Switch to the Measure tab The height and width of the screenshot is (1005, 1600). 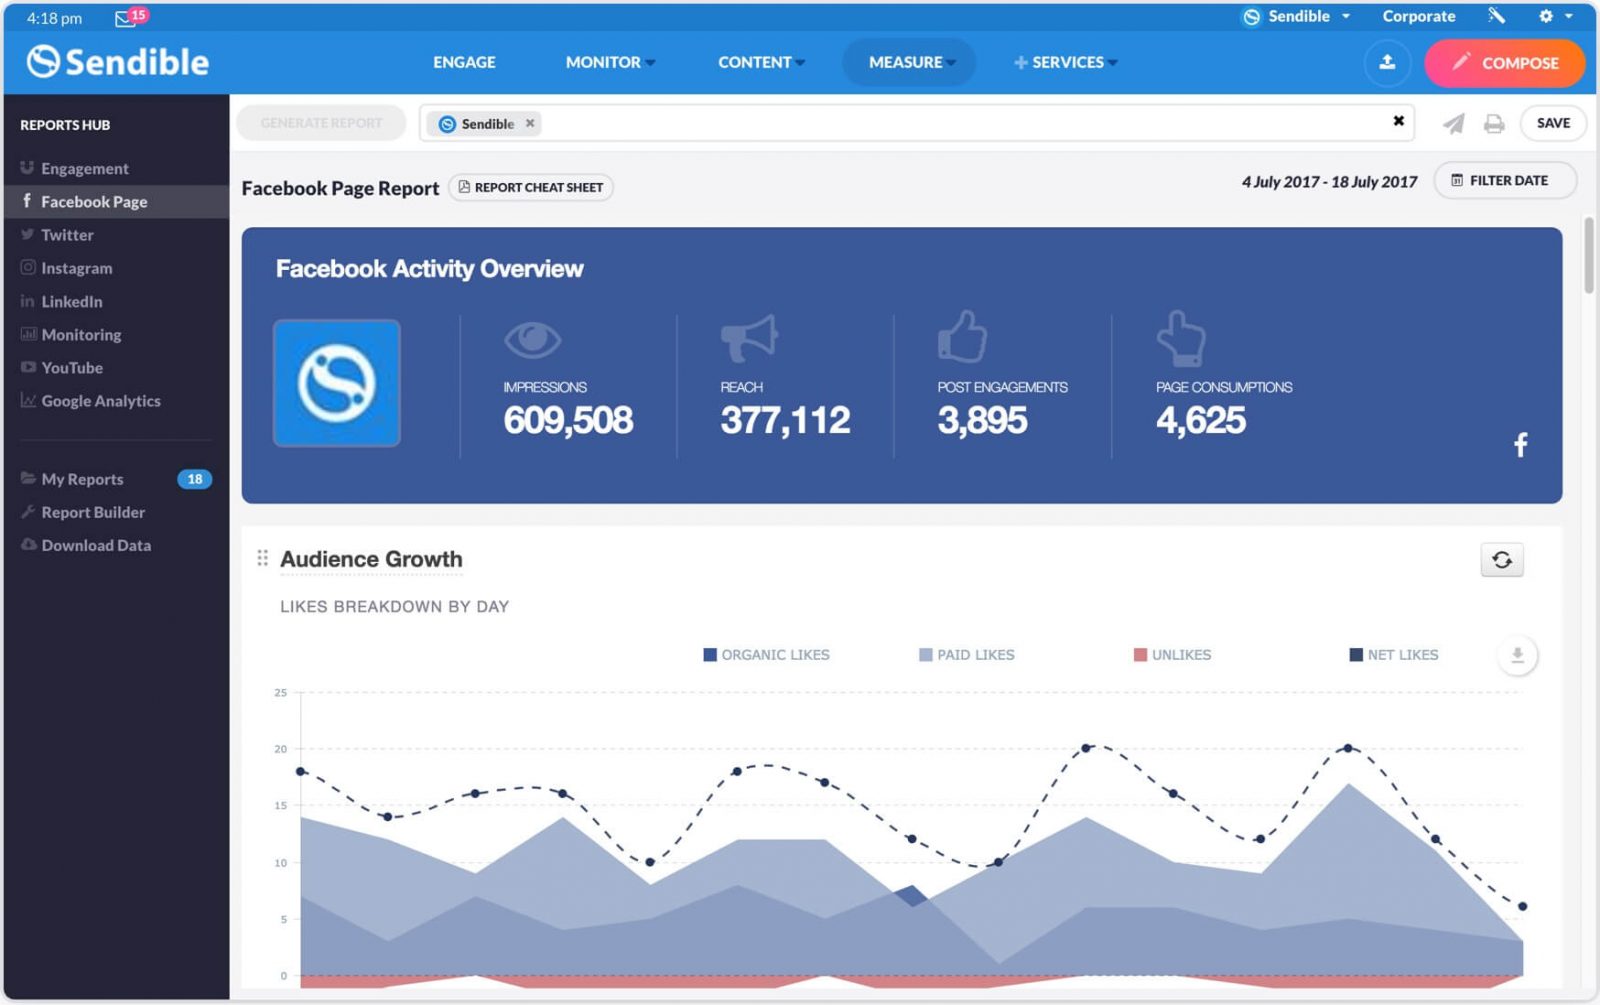(908, 62)
